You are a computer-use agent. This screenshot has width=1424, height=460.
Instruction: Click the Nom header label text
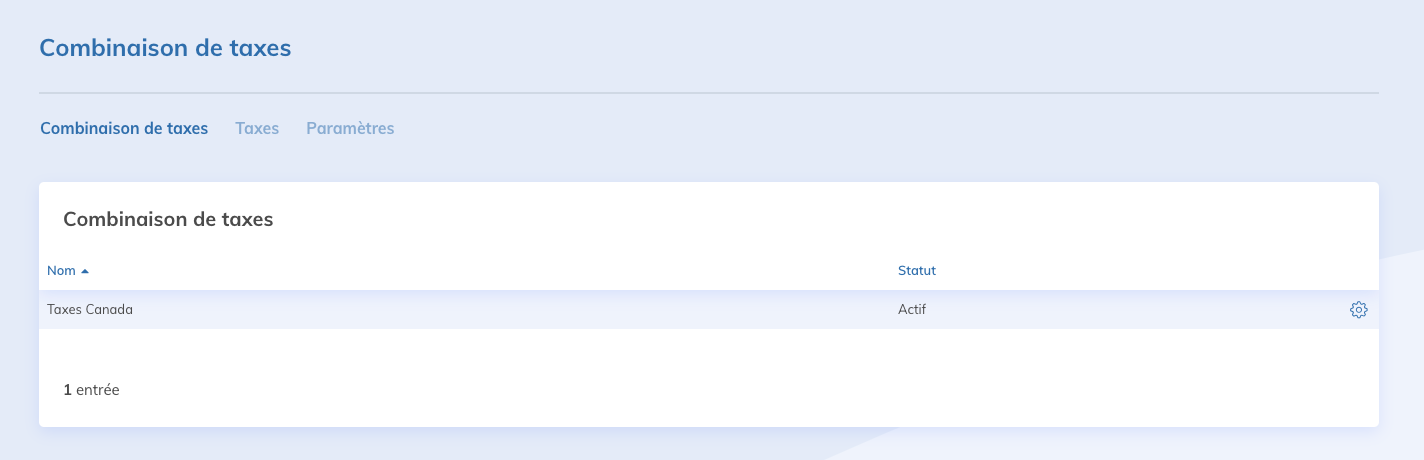click(61, 271)
